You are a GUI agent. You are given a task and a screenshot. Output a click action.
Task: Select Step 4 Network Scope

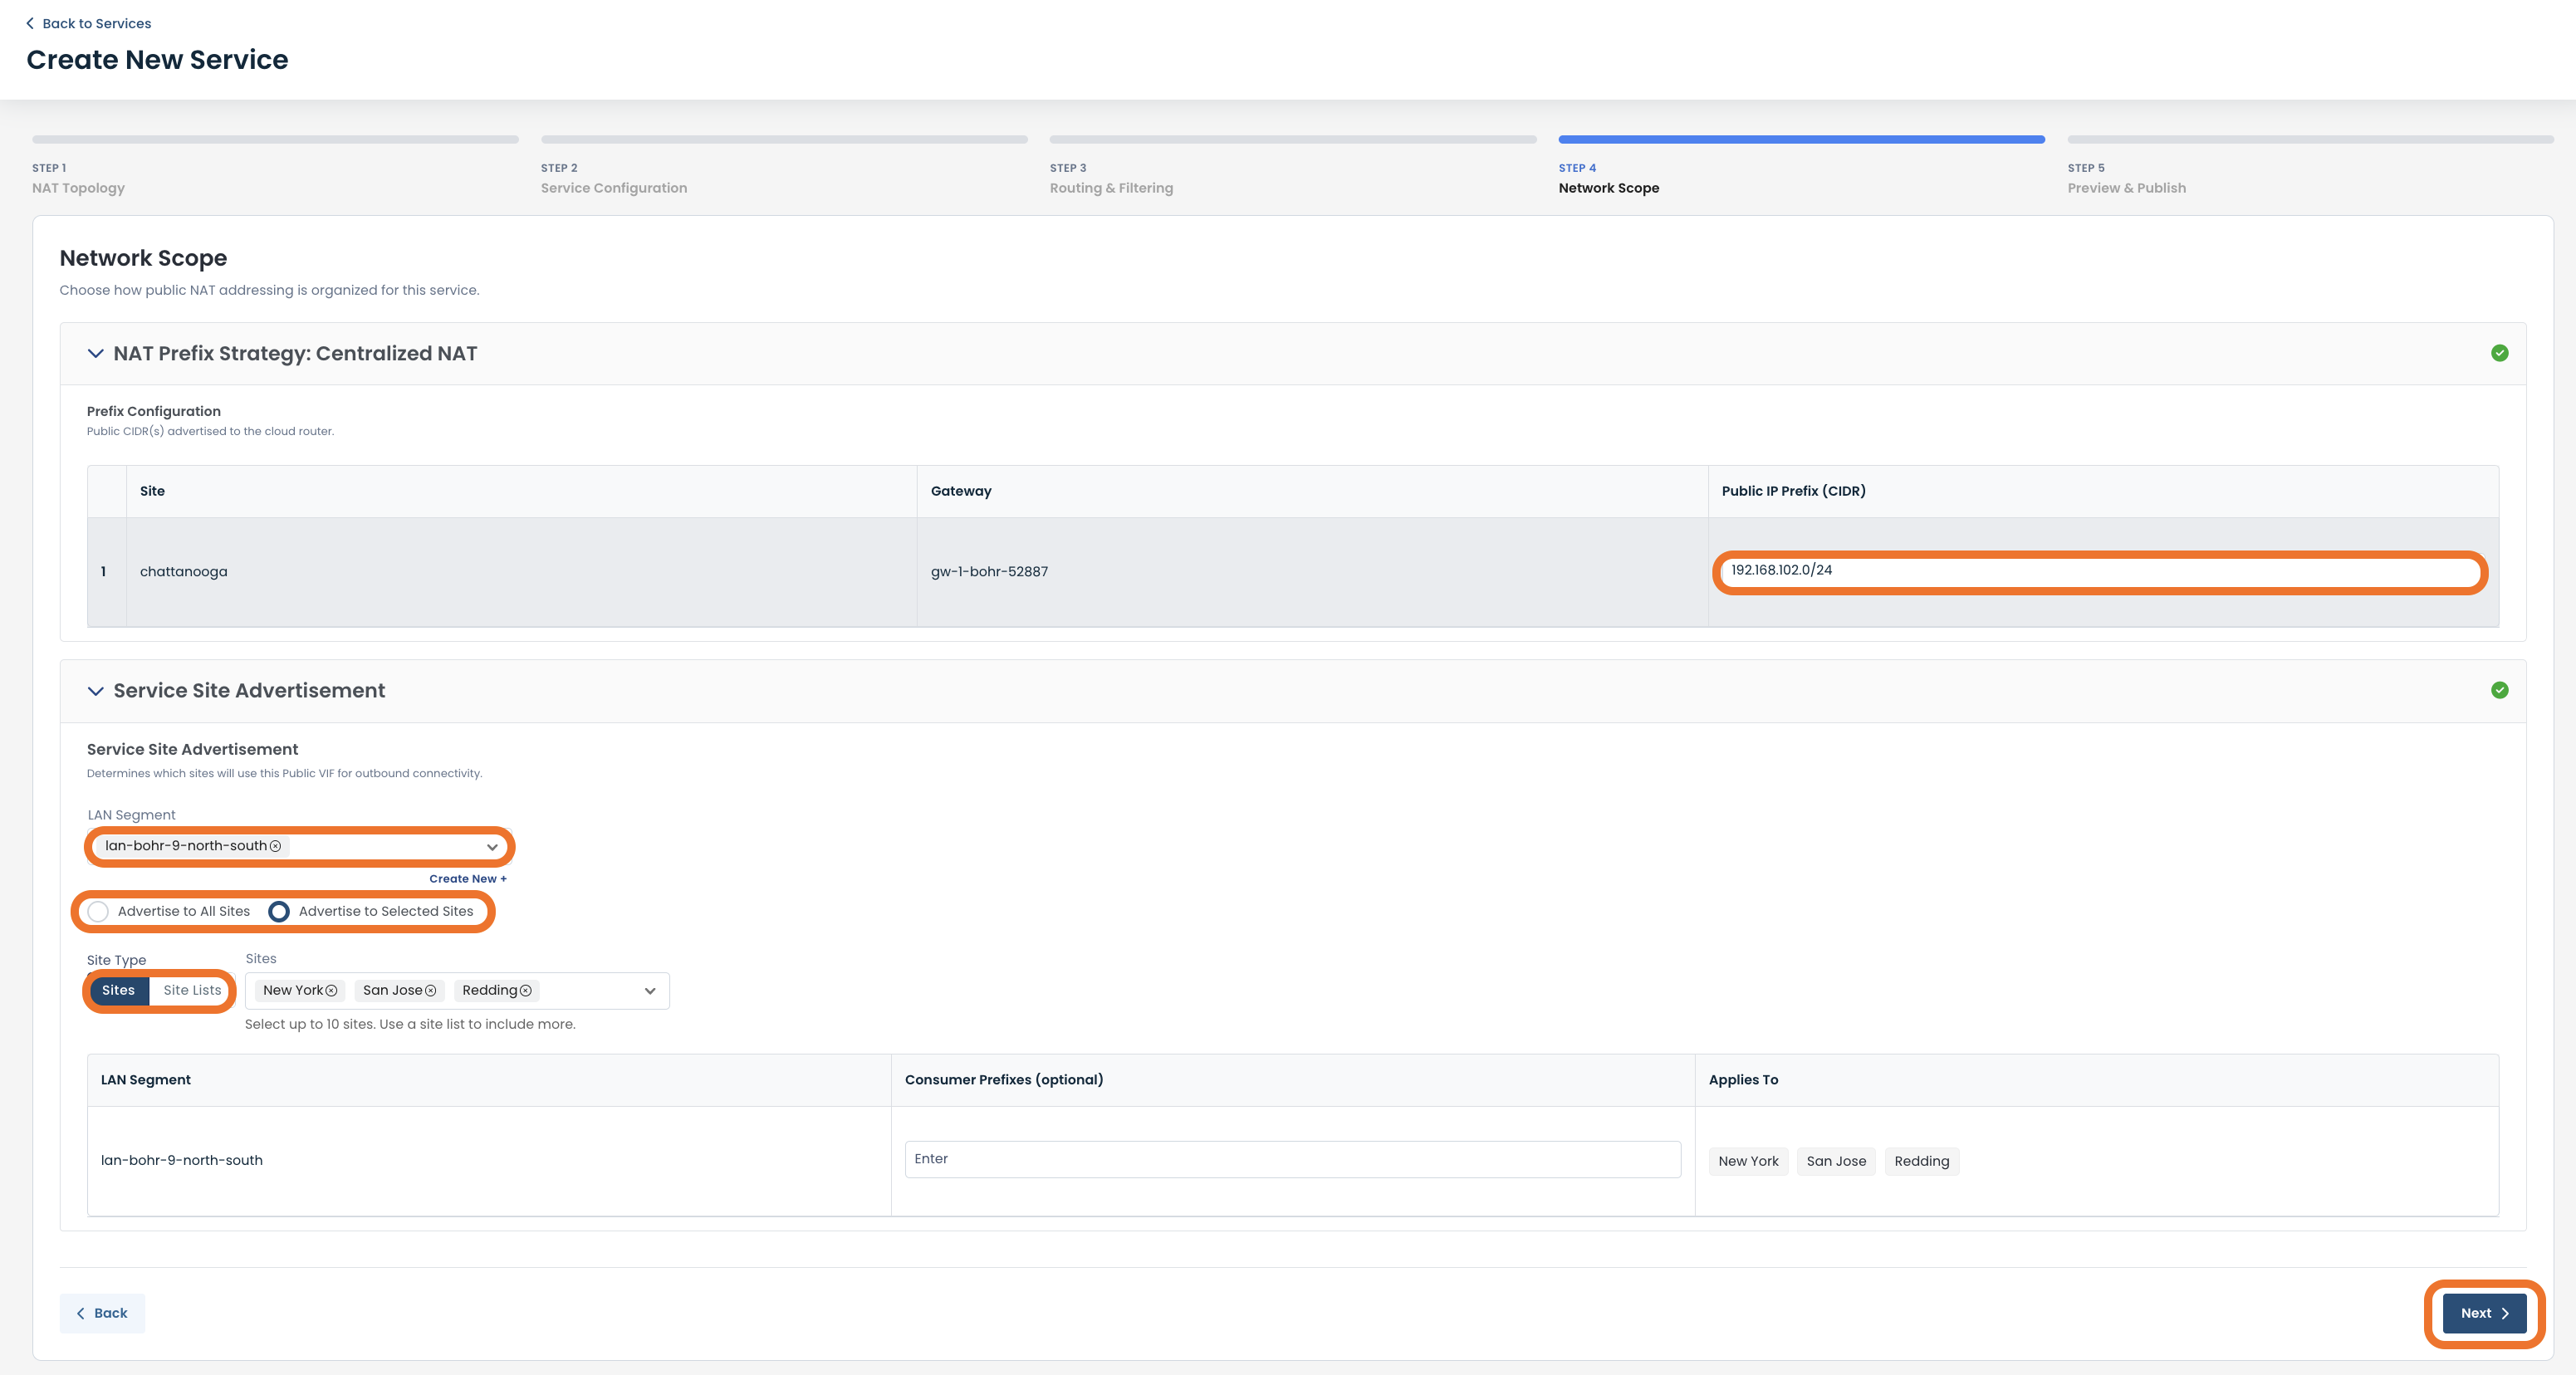click(x=1801, y=166)
